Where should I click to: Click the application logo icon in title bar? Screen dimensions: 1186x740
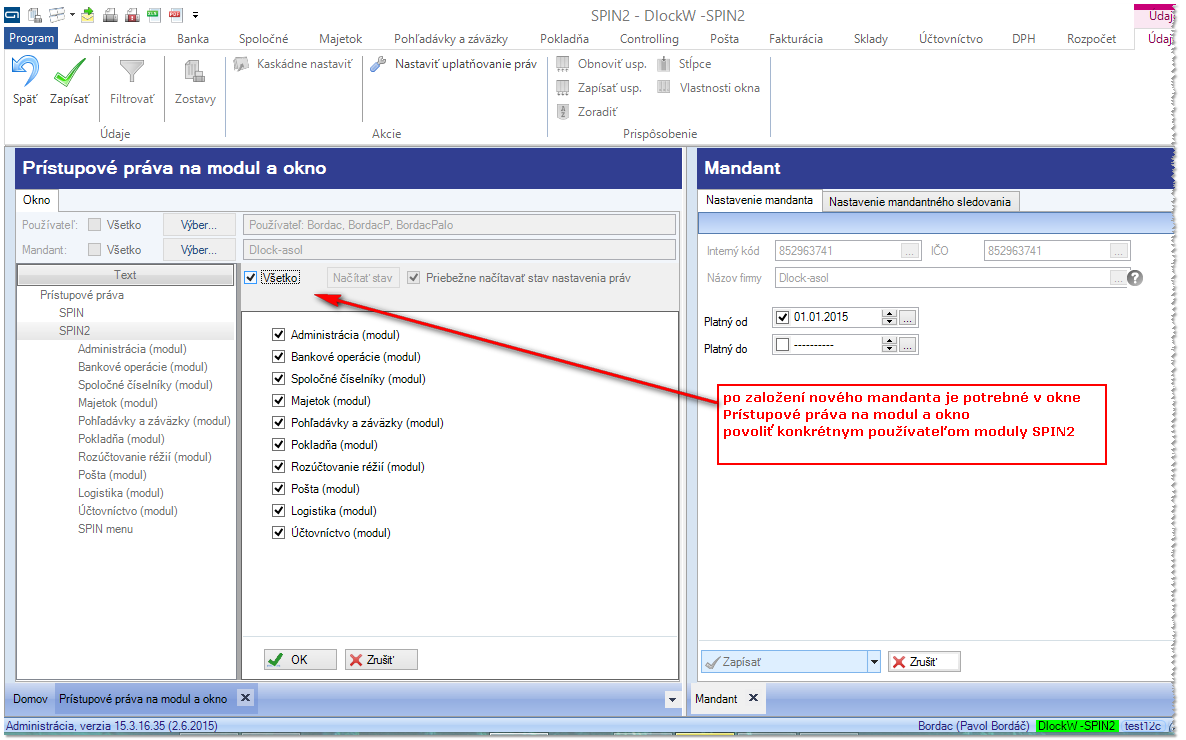[12, 14]
